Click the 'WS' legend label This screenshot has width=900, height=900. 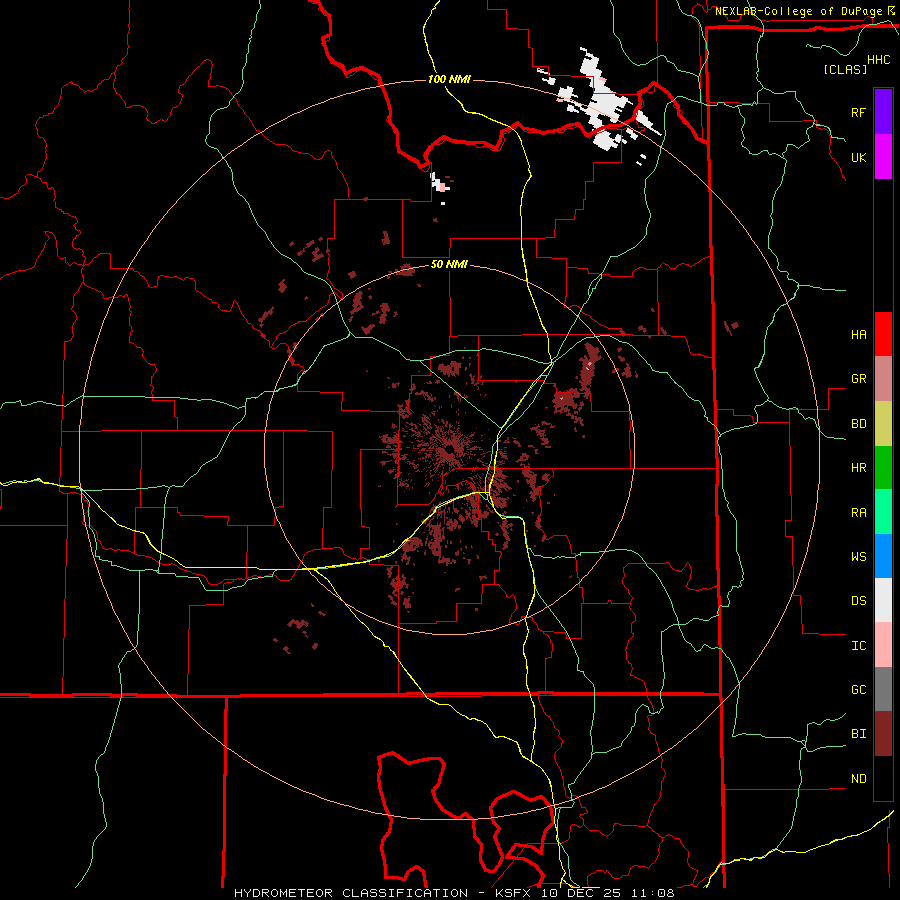[858, 557]
